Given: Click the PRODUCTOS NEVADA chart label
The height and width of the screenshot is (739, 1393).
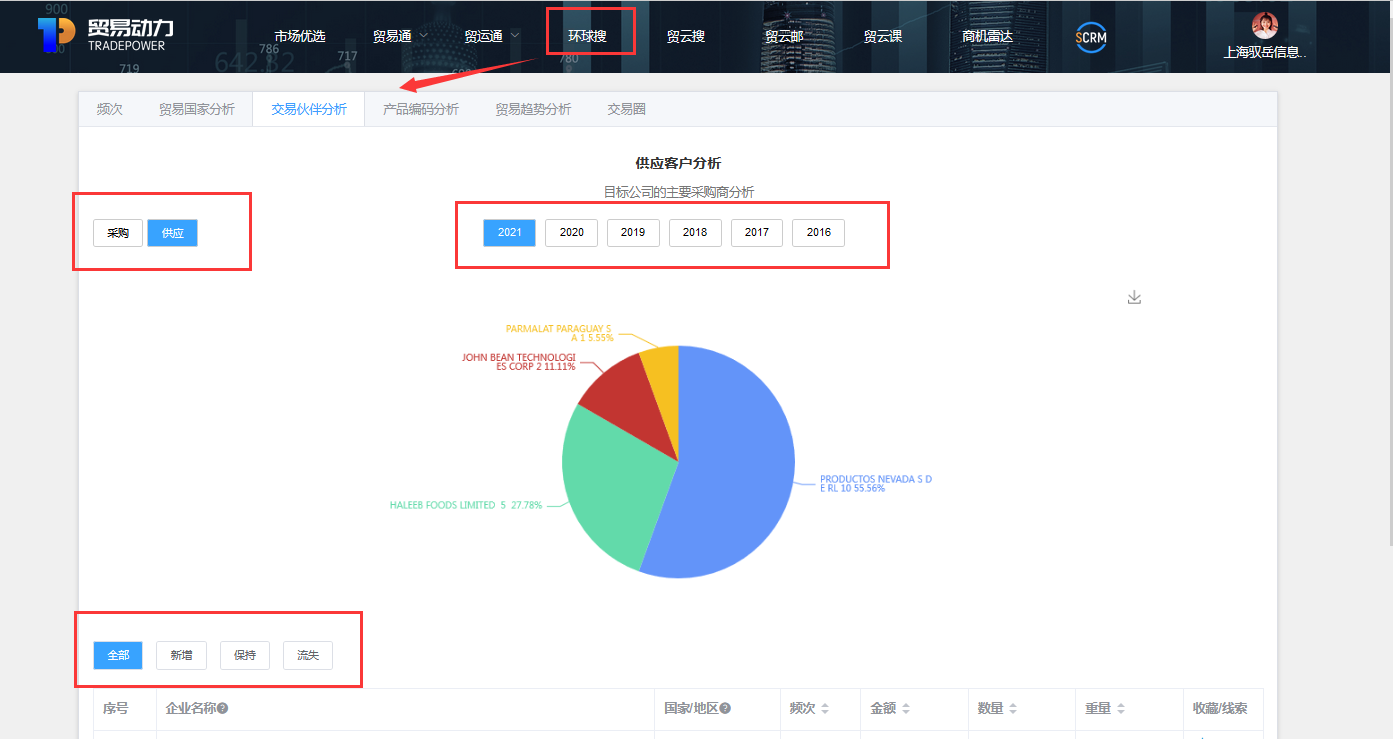Looking at the screenshot, I should point(876,484).
